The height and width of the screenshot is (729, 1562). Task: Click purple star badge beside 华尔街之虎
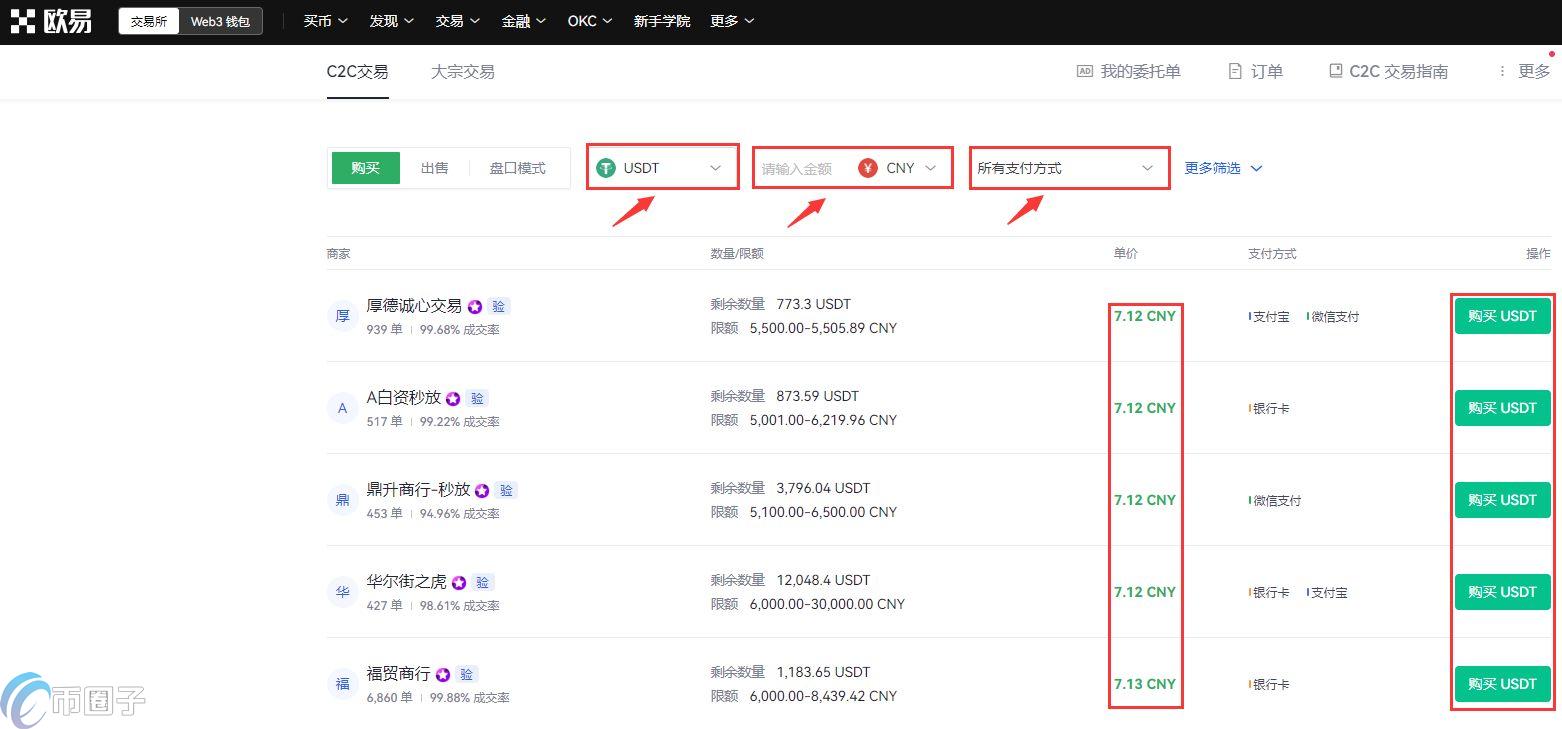[459, 583]
